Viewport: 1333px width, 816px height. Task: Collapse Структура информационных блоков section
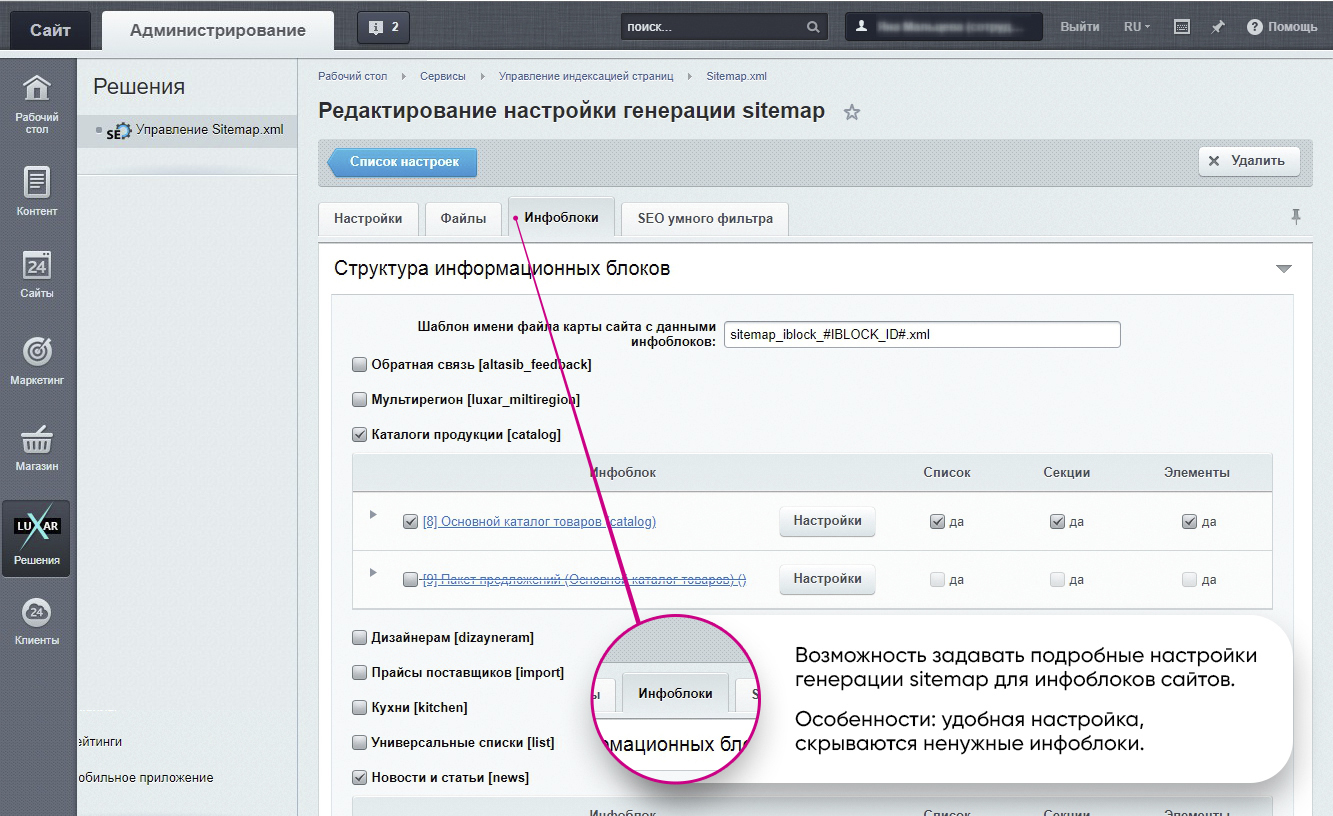coord(1284,269)
